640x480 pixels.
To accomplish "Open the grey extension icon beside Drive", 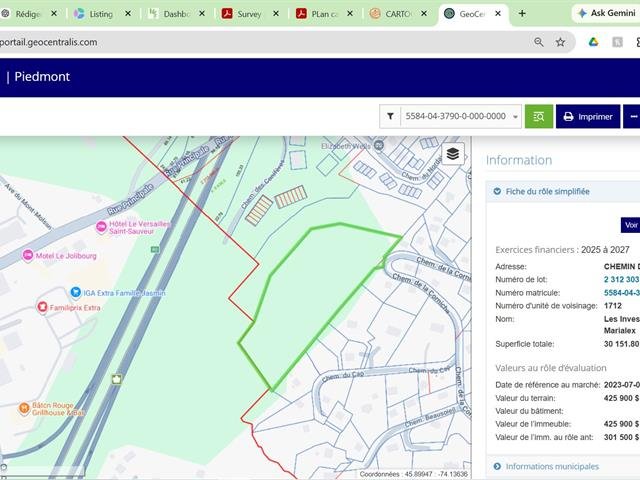I will pyautogui.click(x=617, y=42).
